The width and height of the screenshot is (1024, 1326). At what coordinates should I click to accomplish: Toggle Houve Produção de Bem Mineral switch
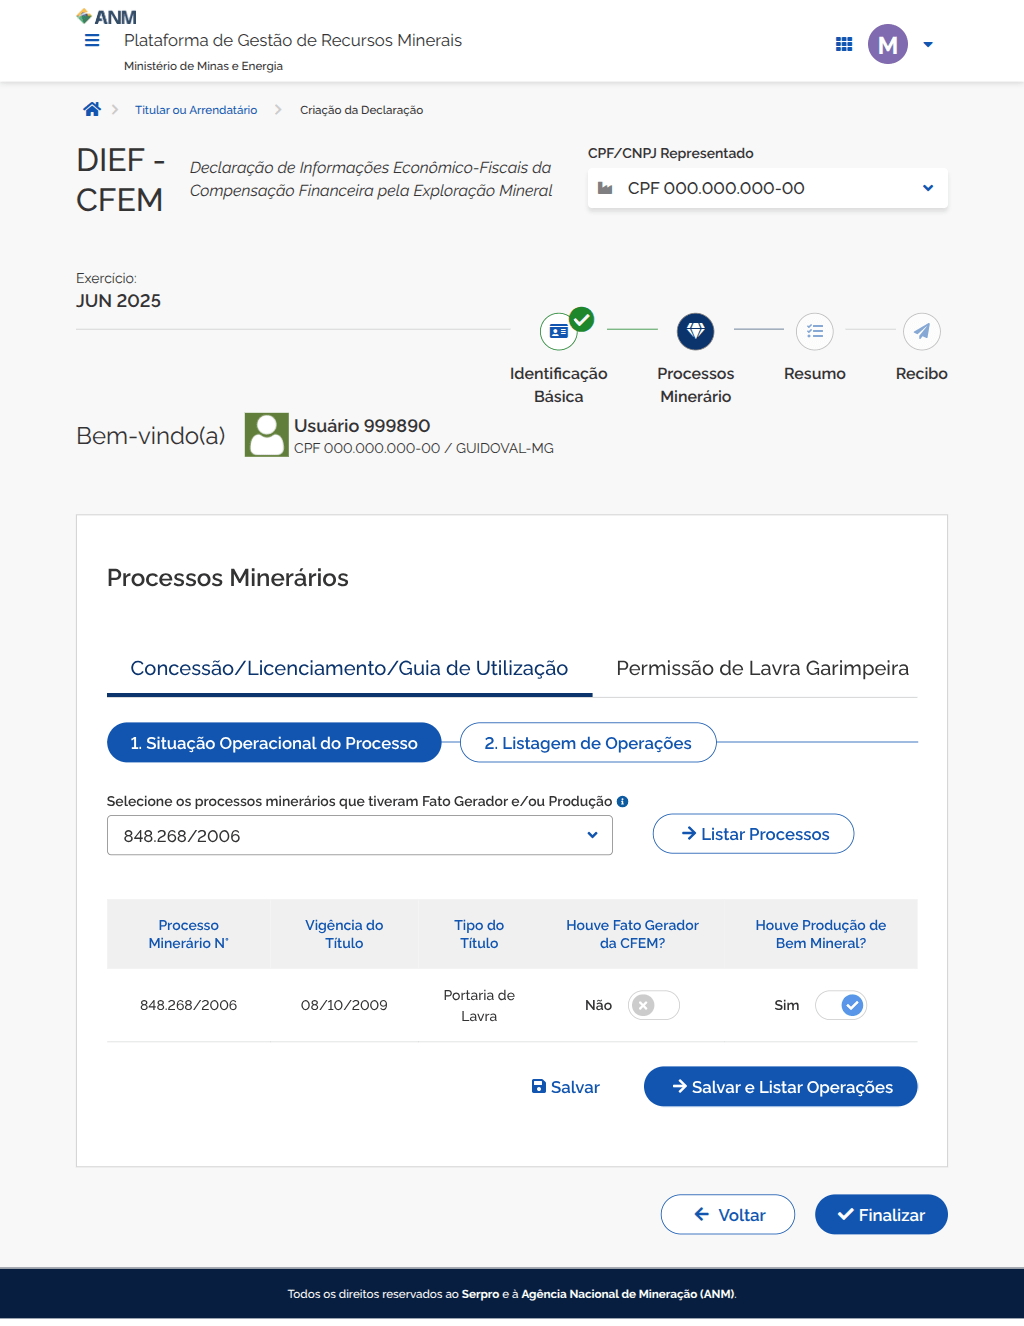tap(841, 1005)
